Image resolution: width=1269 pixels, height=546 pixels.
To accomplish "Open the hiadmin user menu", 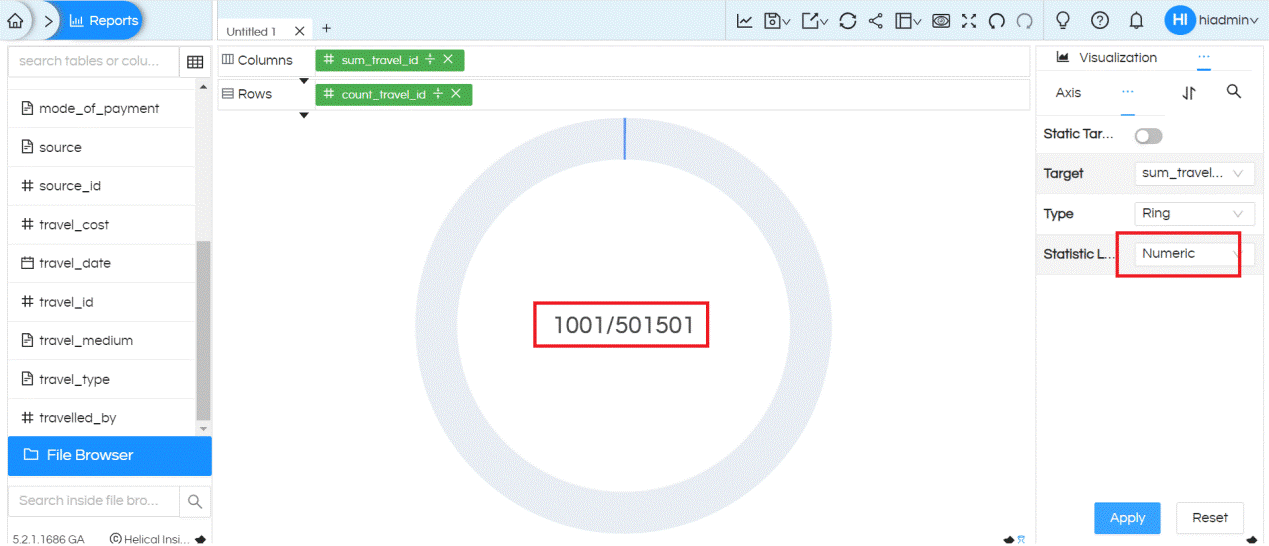I will tap(1211, 20).
